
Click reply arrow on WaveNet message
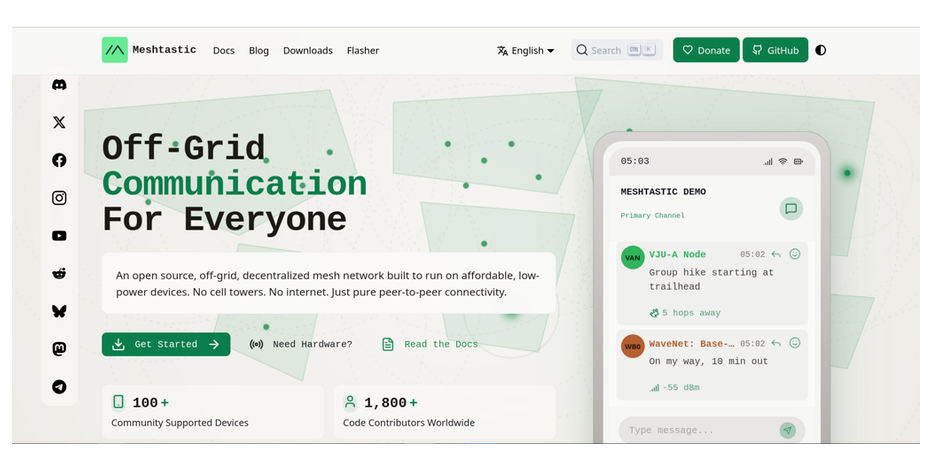tap(776, 343)
